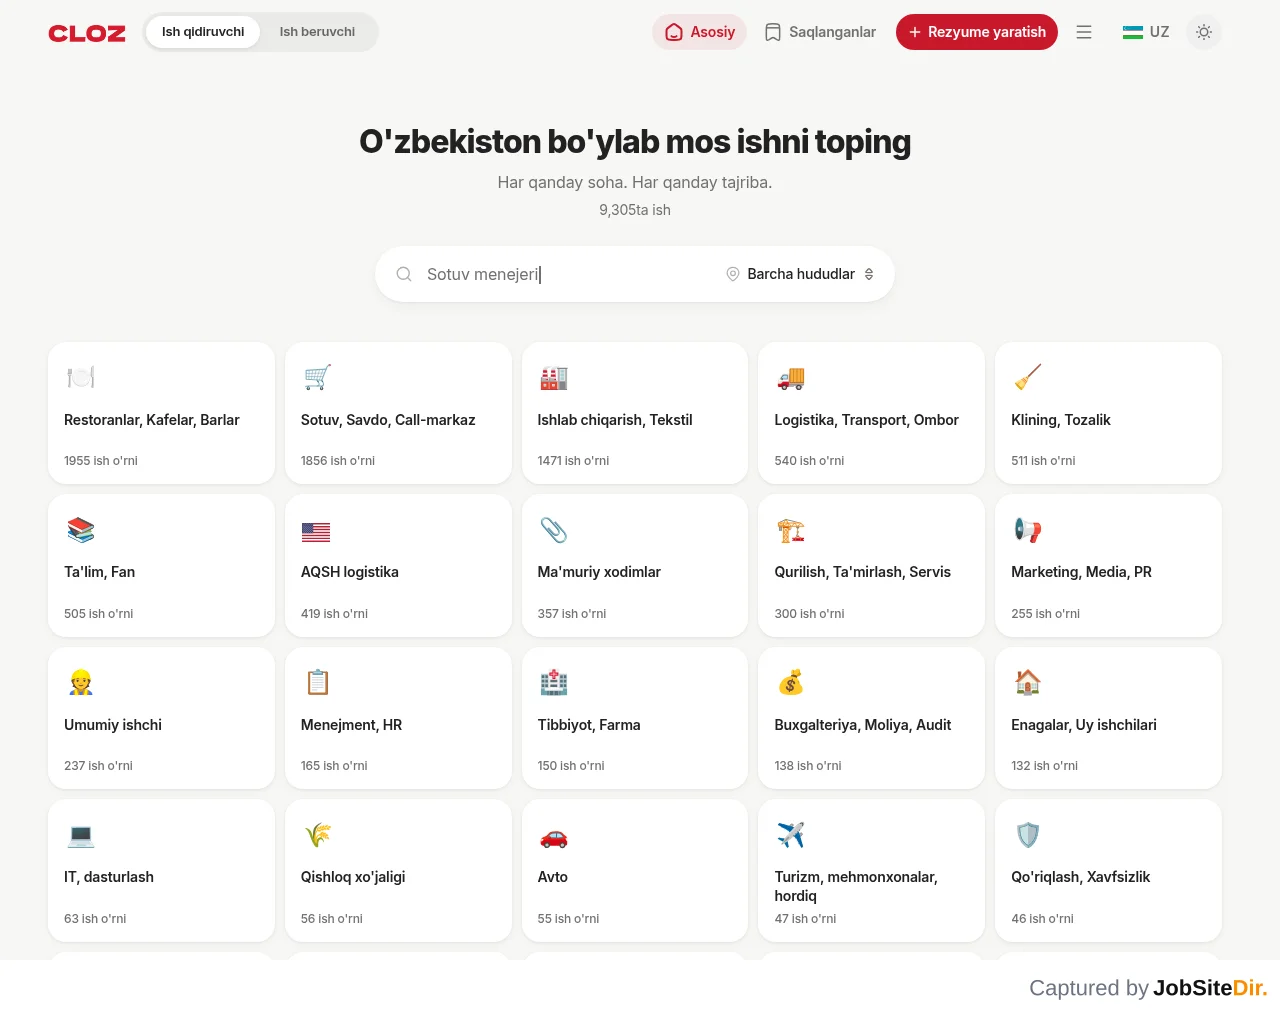Click the megaphone Marketing icon
1280x1018 pixels.
click(1028, 530)
